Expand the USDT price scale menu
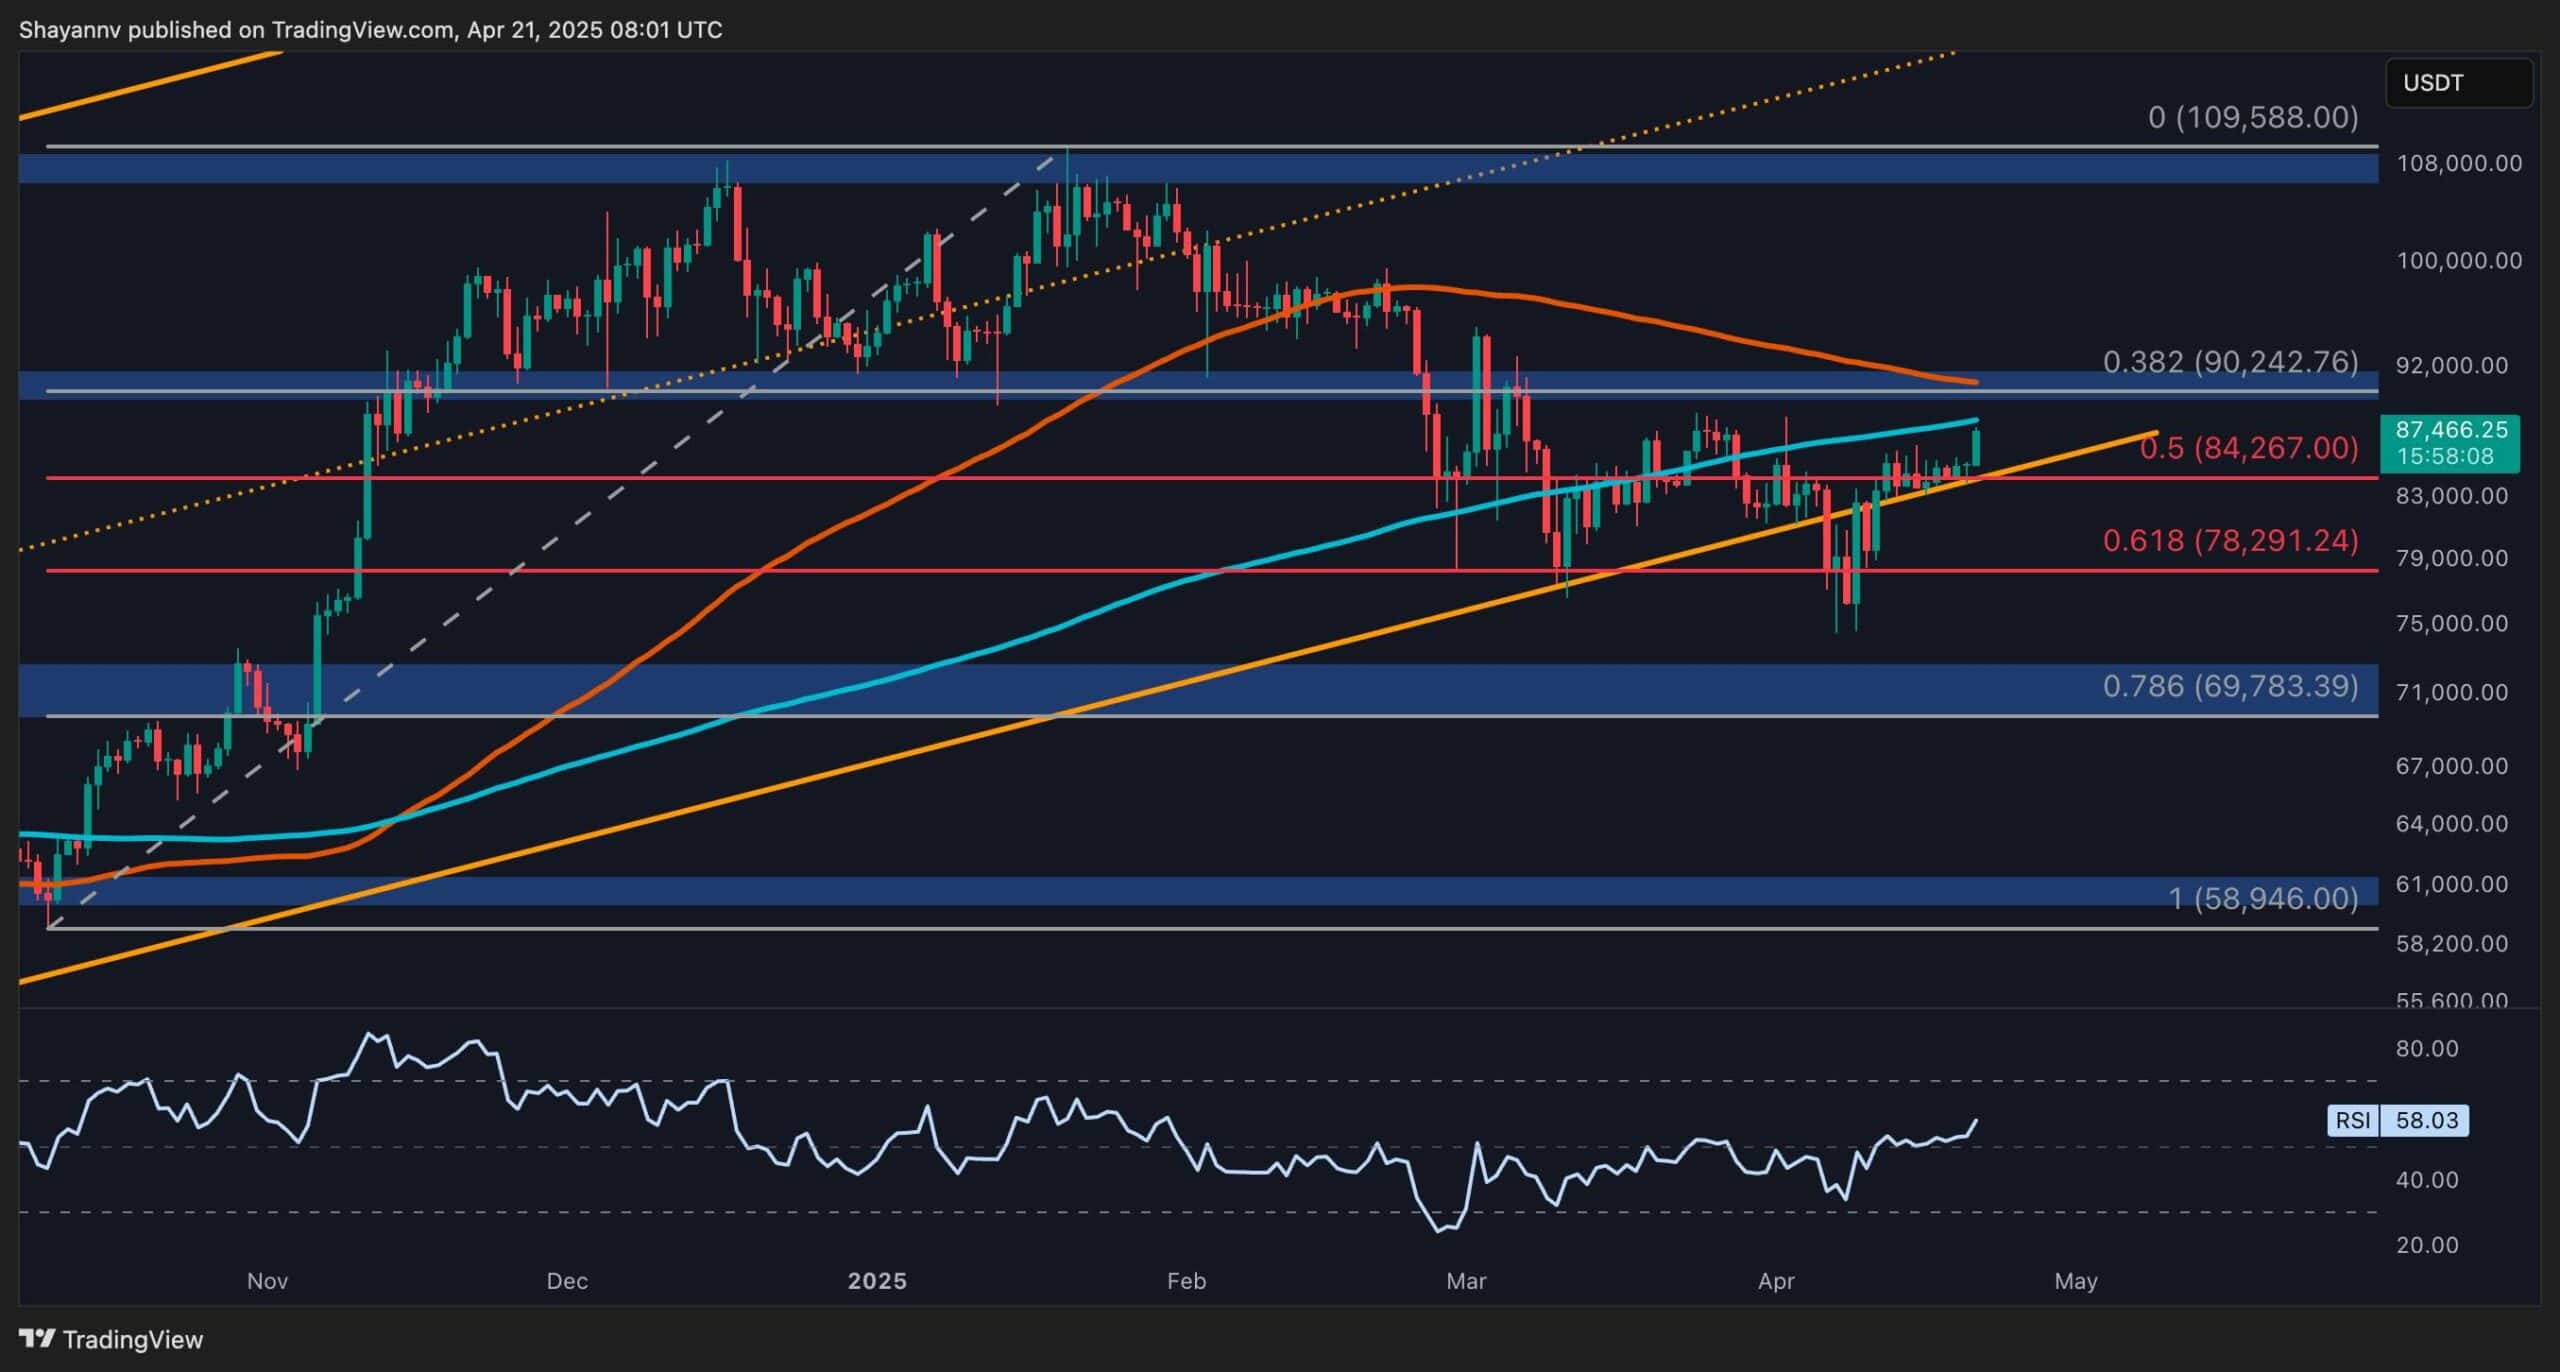This screenshot has height=1372, width=2560. [2457, 83]
